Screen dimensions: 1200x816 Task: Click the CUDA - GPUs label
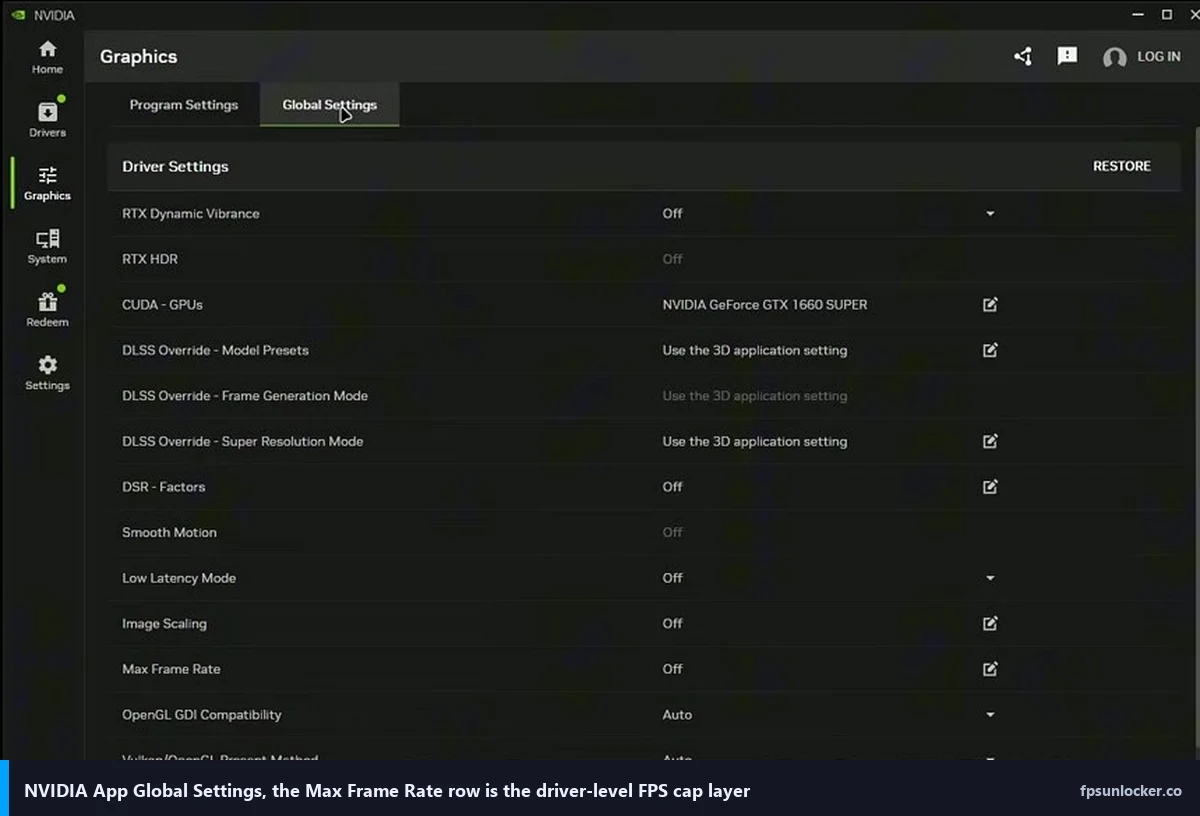pos(162,304)
